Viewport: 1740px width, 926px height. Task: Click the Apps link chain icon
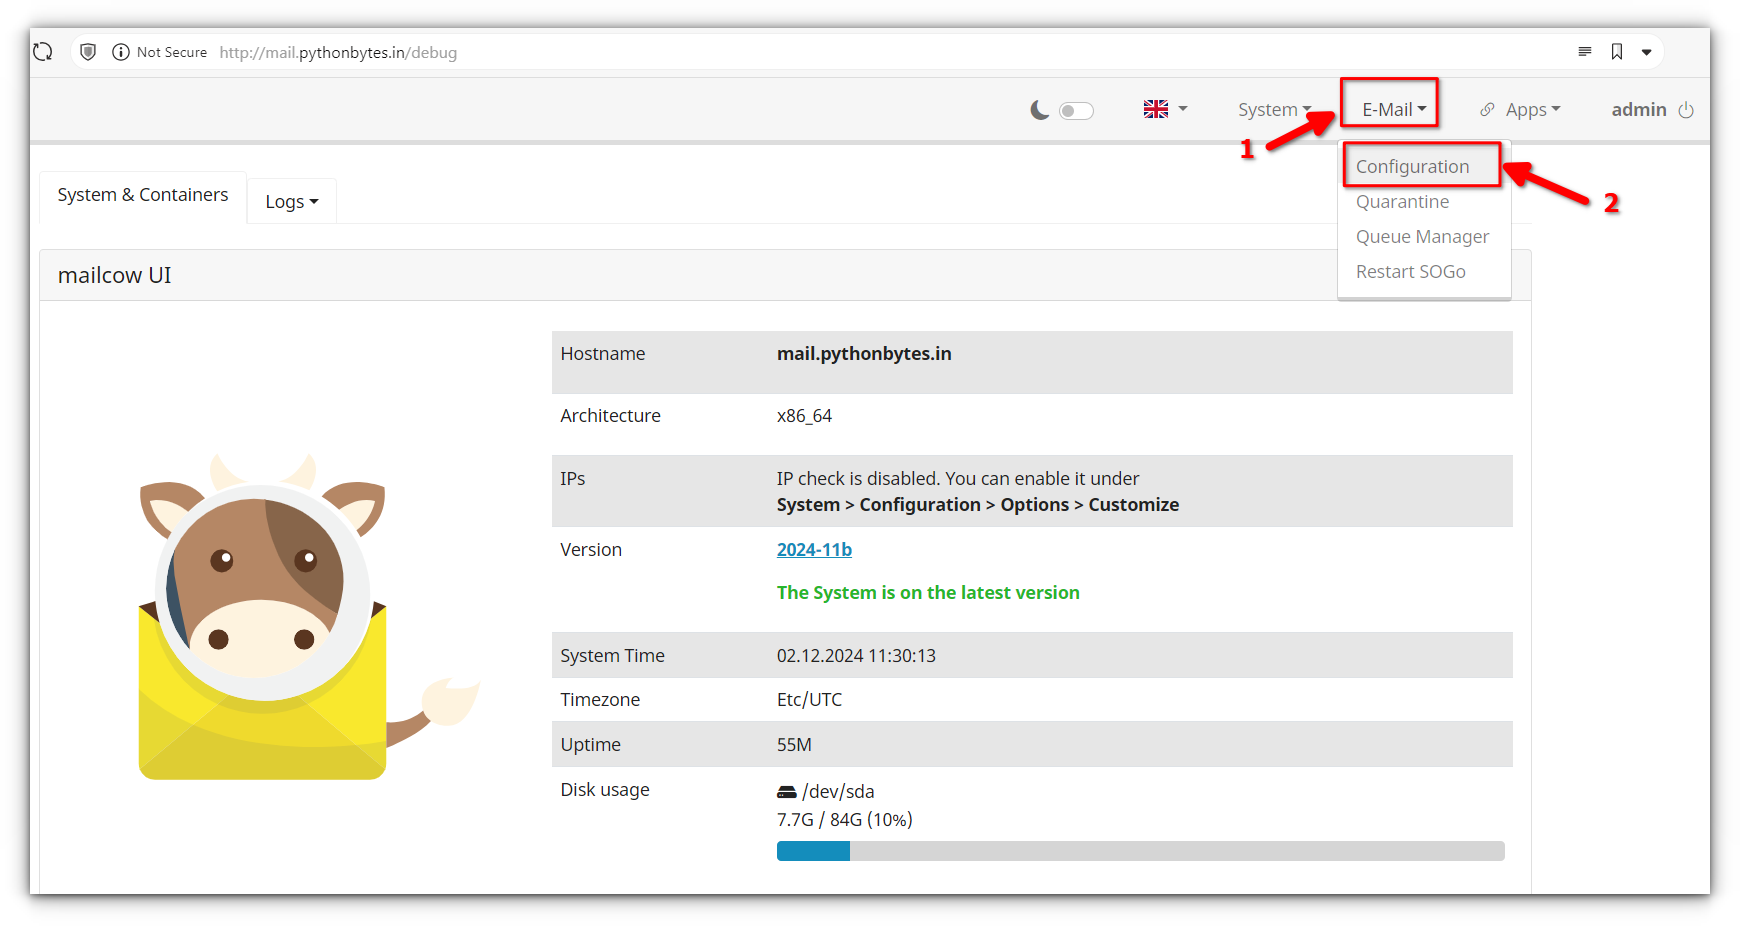coord(1489,109)
